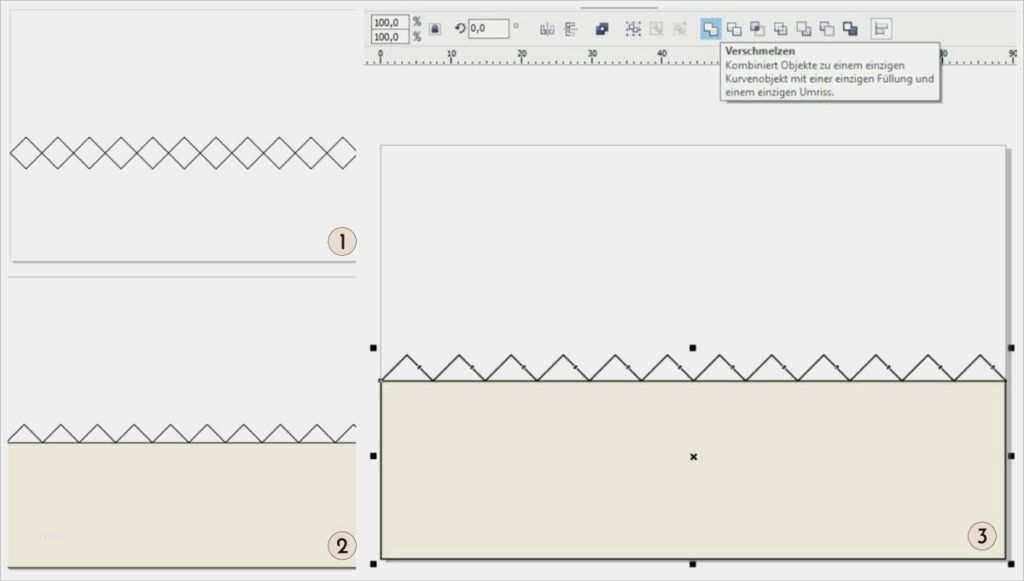This screenshot has height=581, width=1024.
Task: Choose the Back minus front icon
Action: click(x=826, y=29)
